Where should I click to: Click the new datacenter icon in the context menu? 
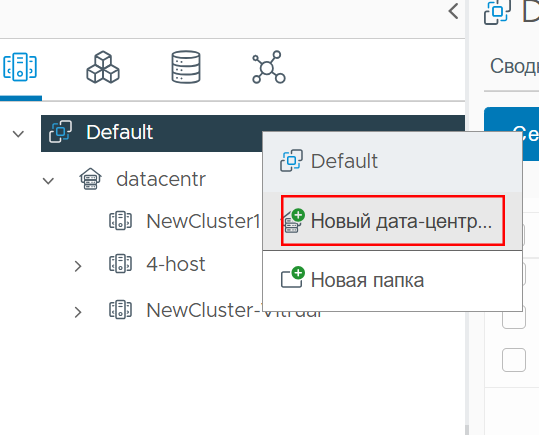293,221
